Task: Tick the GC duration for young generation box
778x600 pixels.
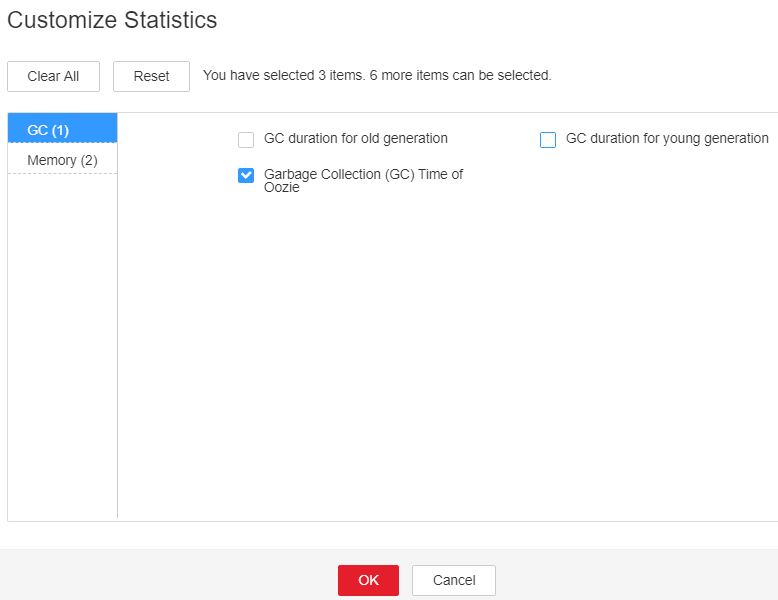Action: [x=548, y=139]
